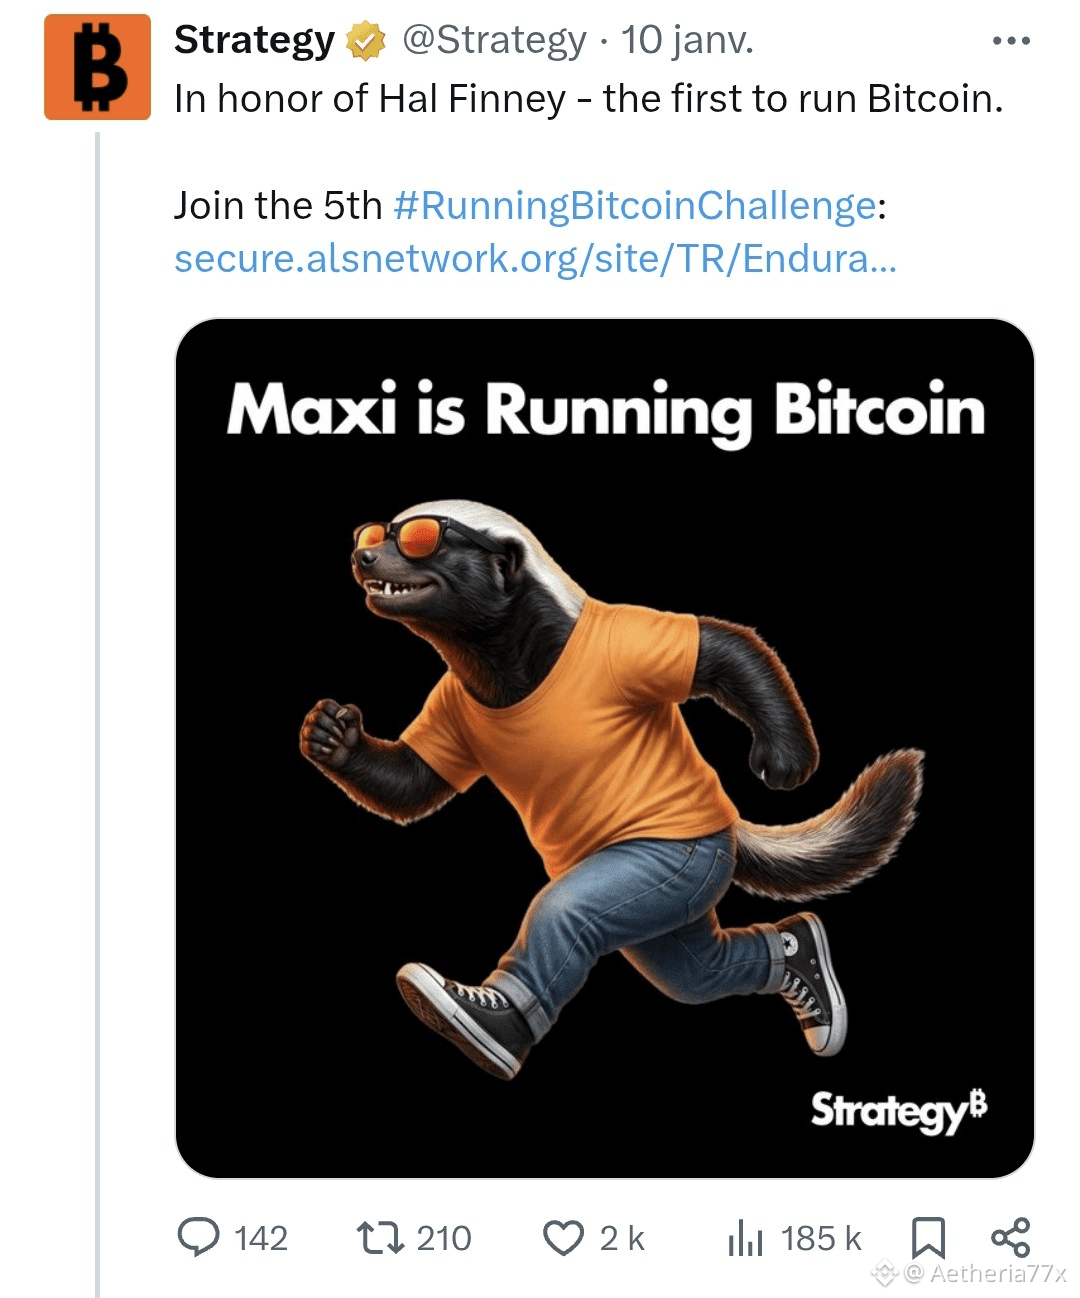Screen dimensions: 1080x1298
Task: Open the Maxi is Running Bitcoin image
Action: (x=604, y=748)
